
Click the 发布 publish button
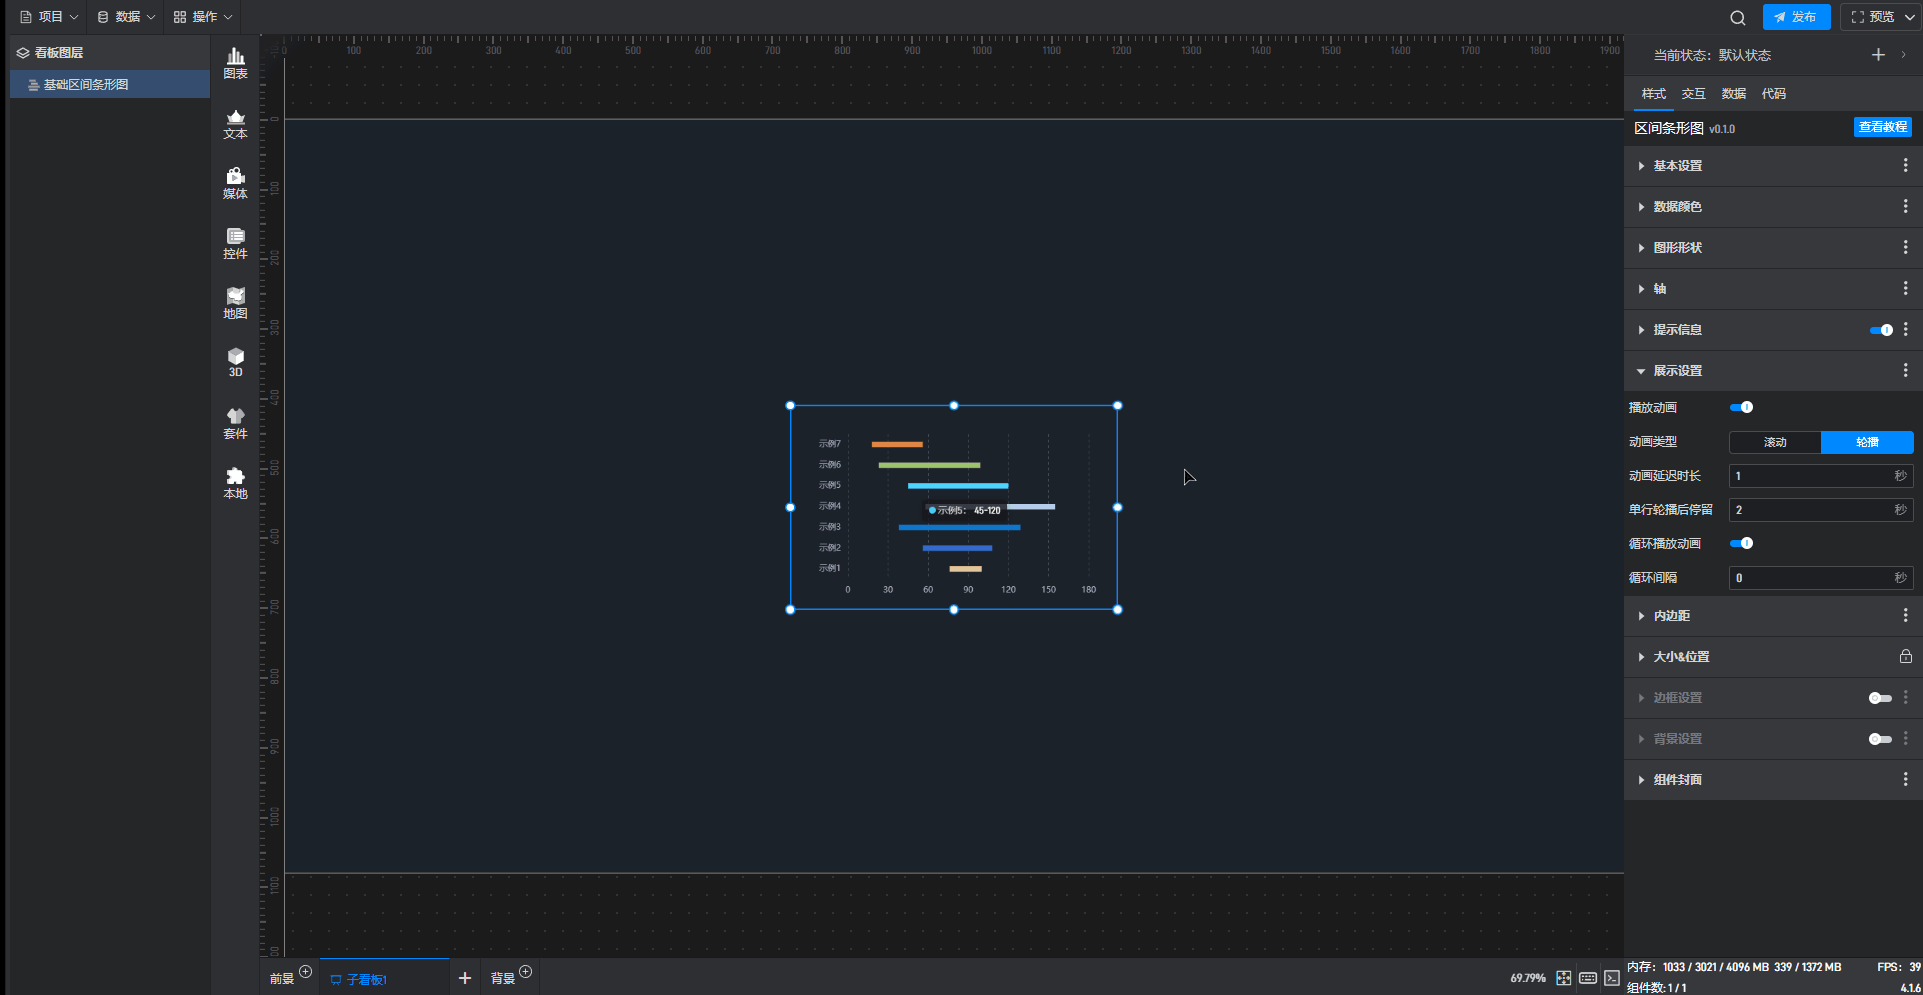tap(1796, 17)
